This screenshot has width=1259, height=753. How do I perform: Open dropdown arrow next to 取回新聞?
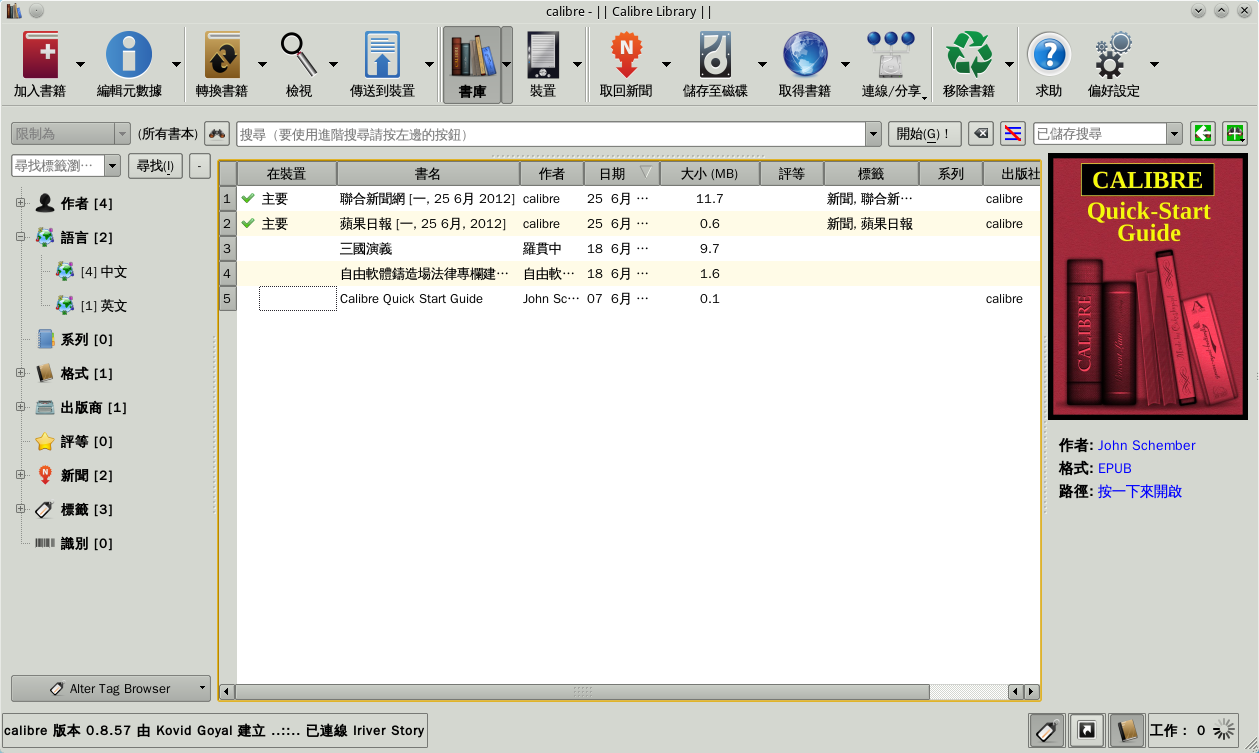666,64
